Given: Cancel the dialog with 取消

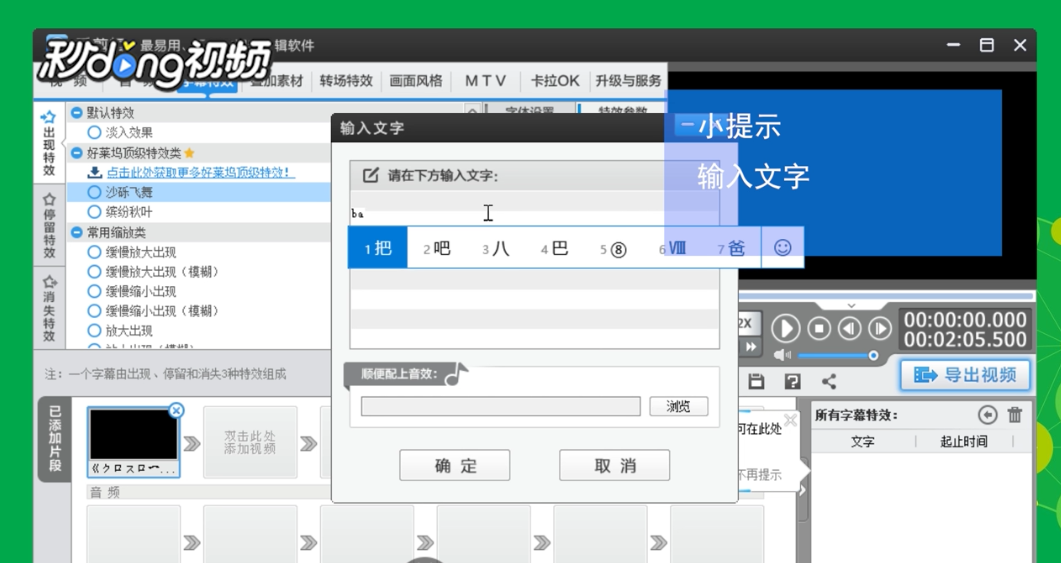Looking at the screenshot, I should coord(614,466).
